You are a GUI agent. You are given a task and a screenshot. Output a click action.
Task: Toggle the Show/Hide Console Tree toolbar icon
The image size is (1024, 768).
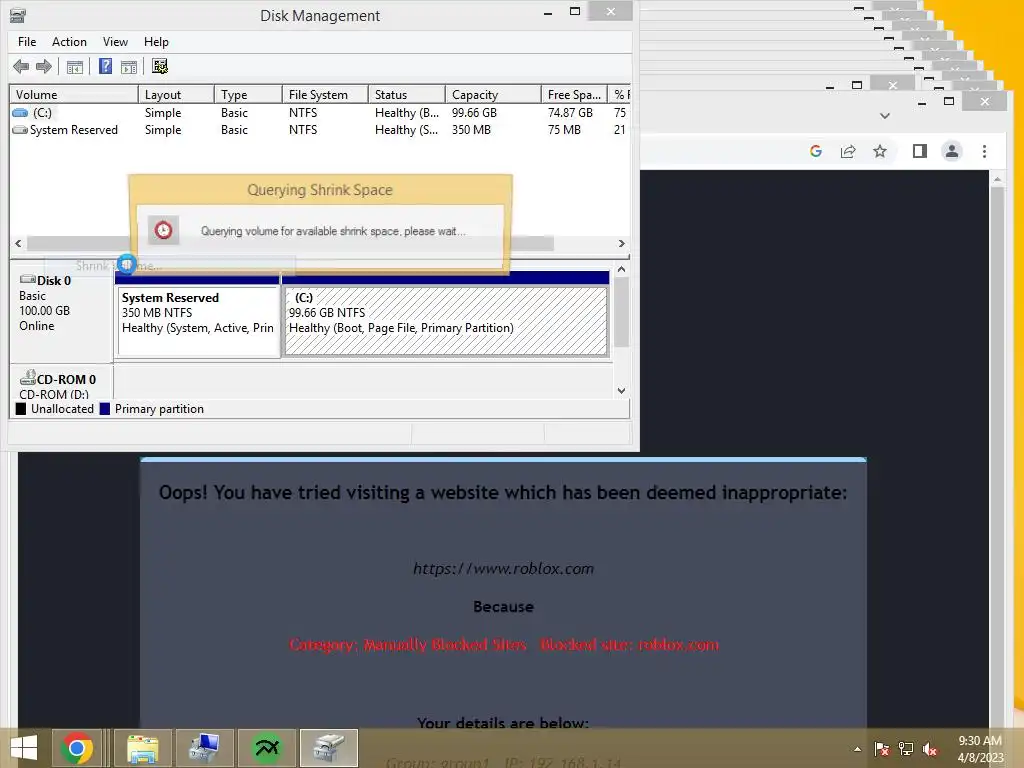pos(75,67)
